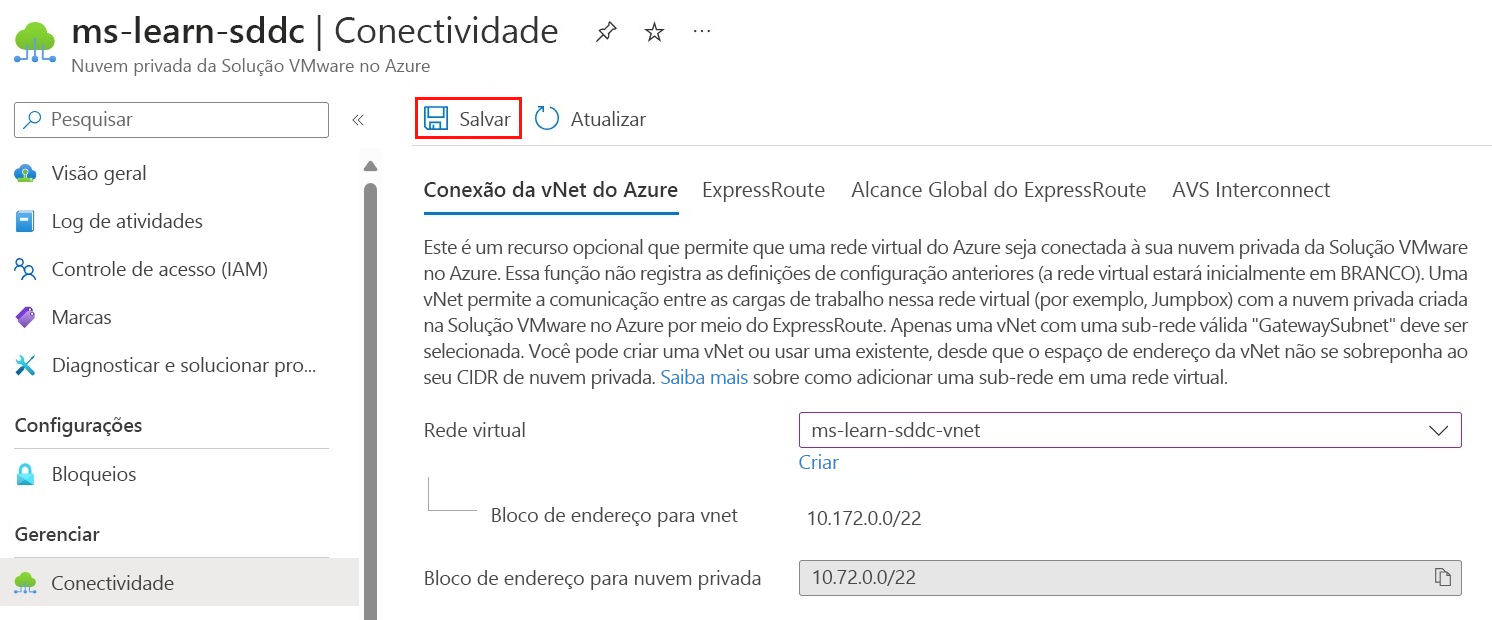The width and height of the screenshot is (1492, 620).
Task: Open the AVS Interconnect tab
Action: point(1250,189)
